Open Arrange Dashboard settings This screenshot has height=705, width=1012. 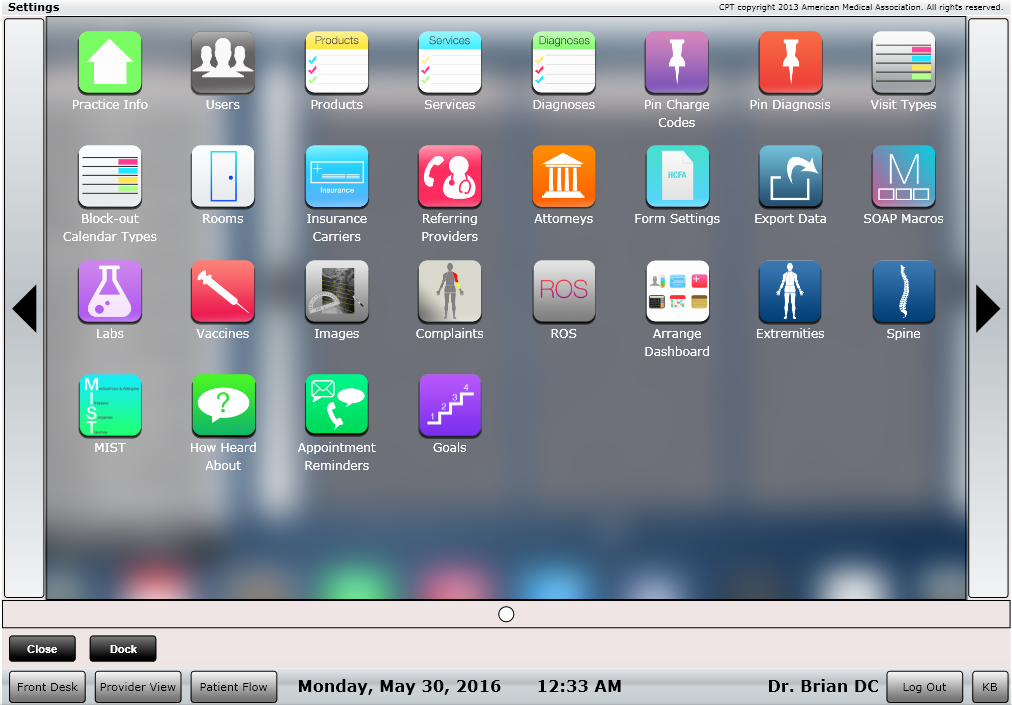tap(677, 292)
